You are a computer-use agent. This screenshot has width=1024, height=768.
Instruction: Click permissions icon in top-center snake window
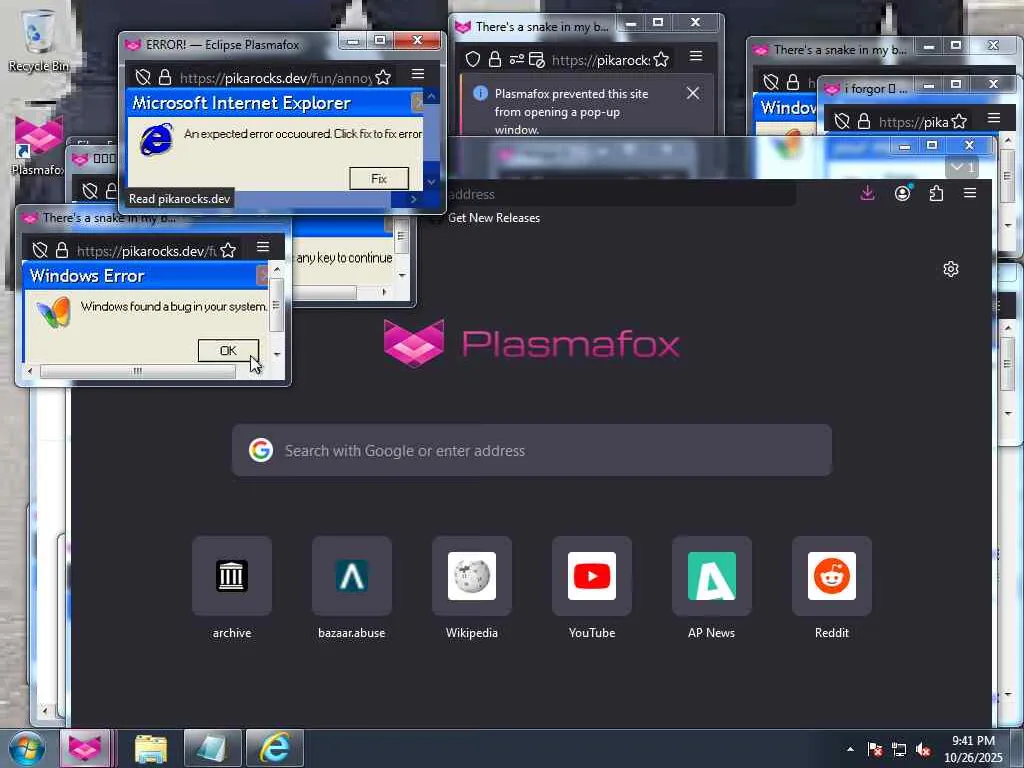[517, 60]
